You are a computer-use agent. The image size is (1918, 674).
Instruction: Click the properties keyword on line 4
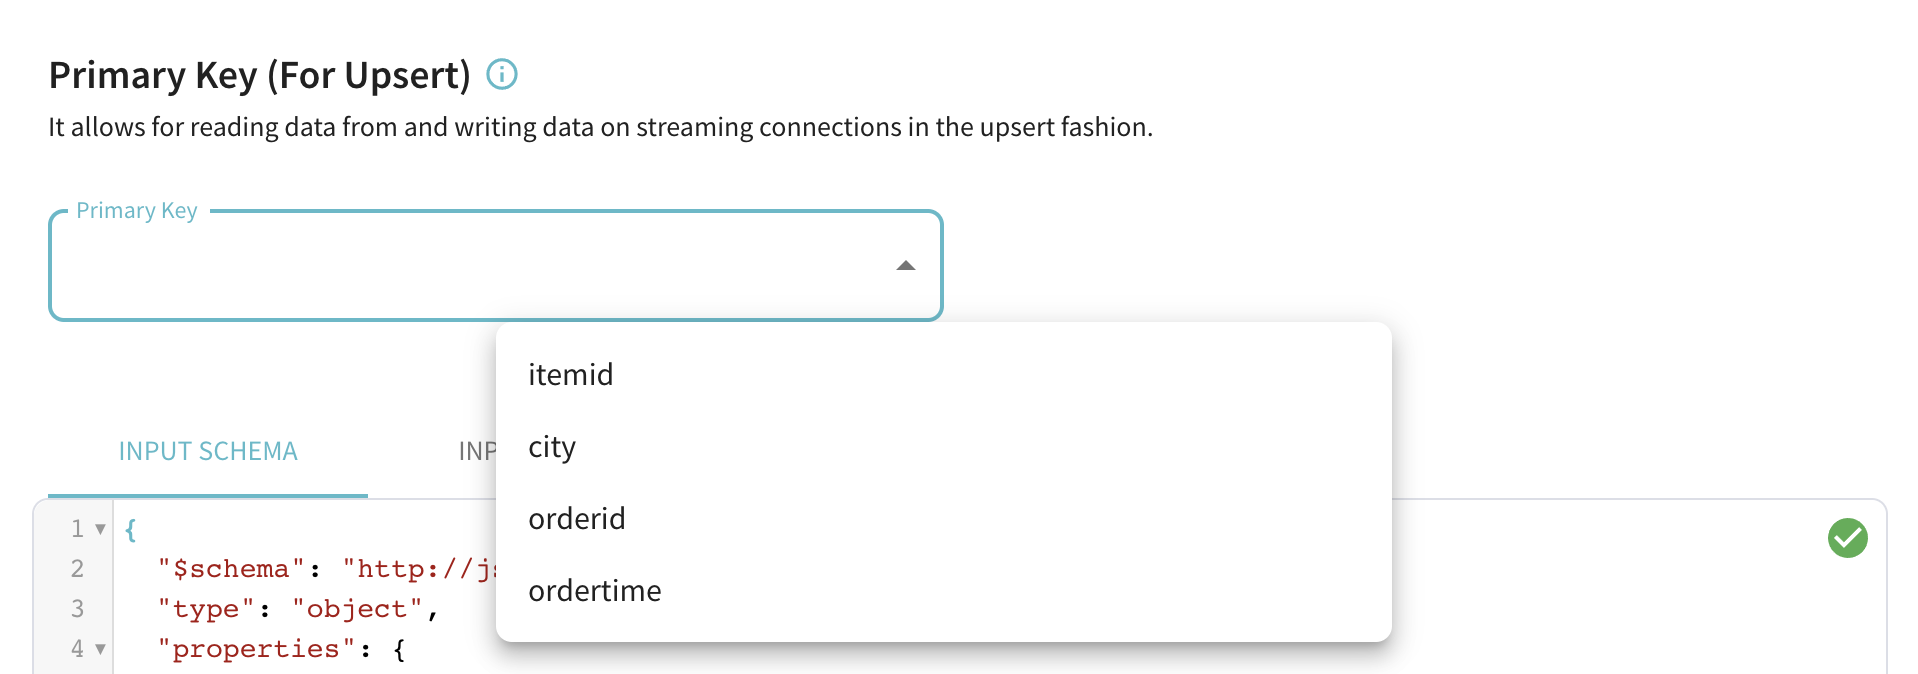point(255,648)
